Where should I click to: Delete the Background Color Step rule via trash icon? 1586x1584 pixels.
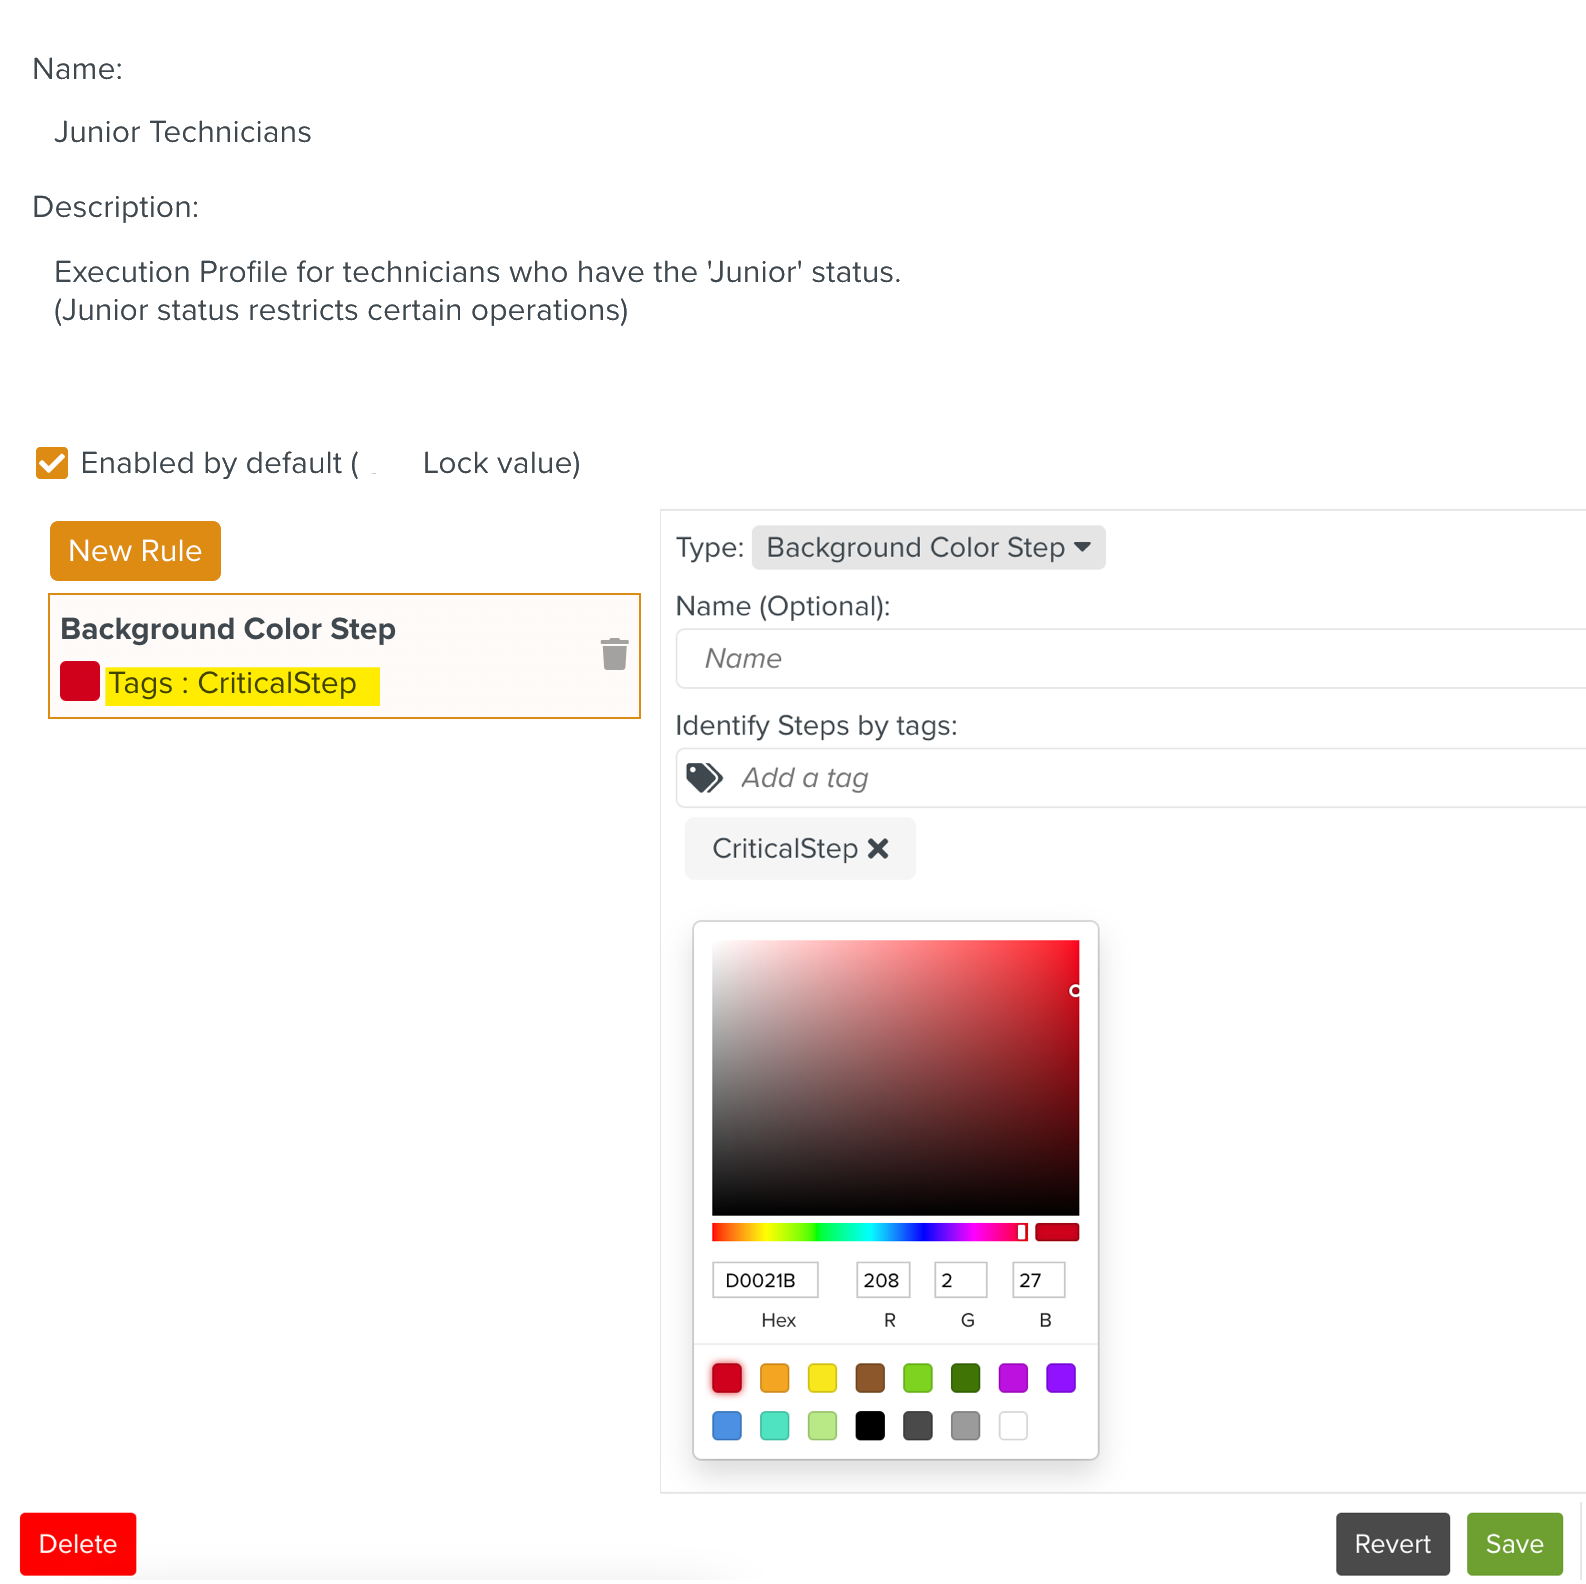click(x=614, y=654)
